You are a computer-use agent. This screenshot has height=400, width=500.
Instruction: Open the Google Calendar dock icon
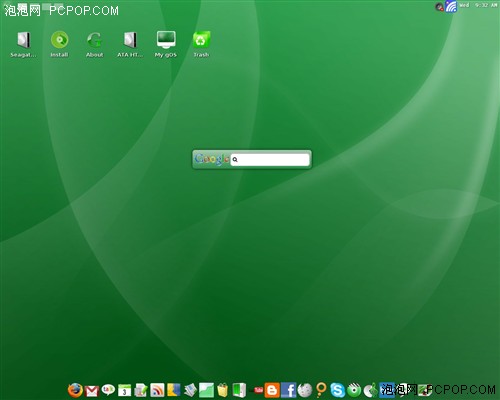(x=124, y=390)
